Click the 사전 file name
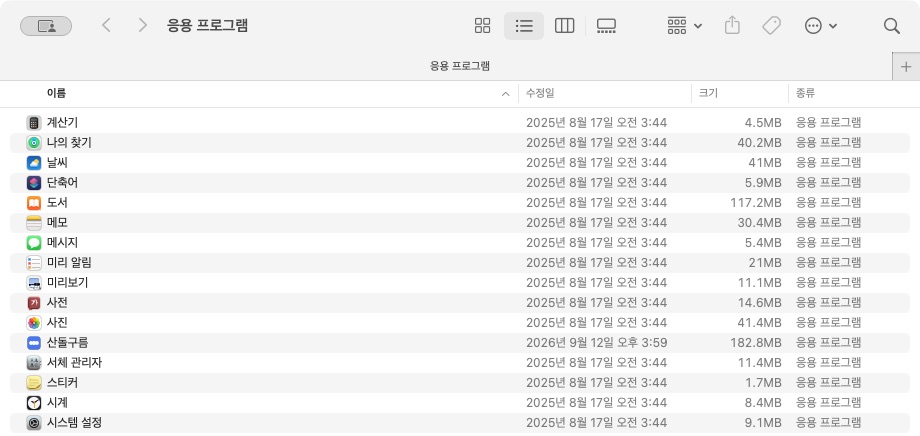 coord(58,302)
